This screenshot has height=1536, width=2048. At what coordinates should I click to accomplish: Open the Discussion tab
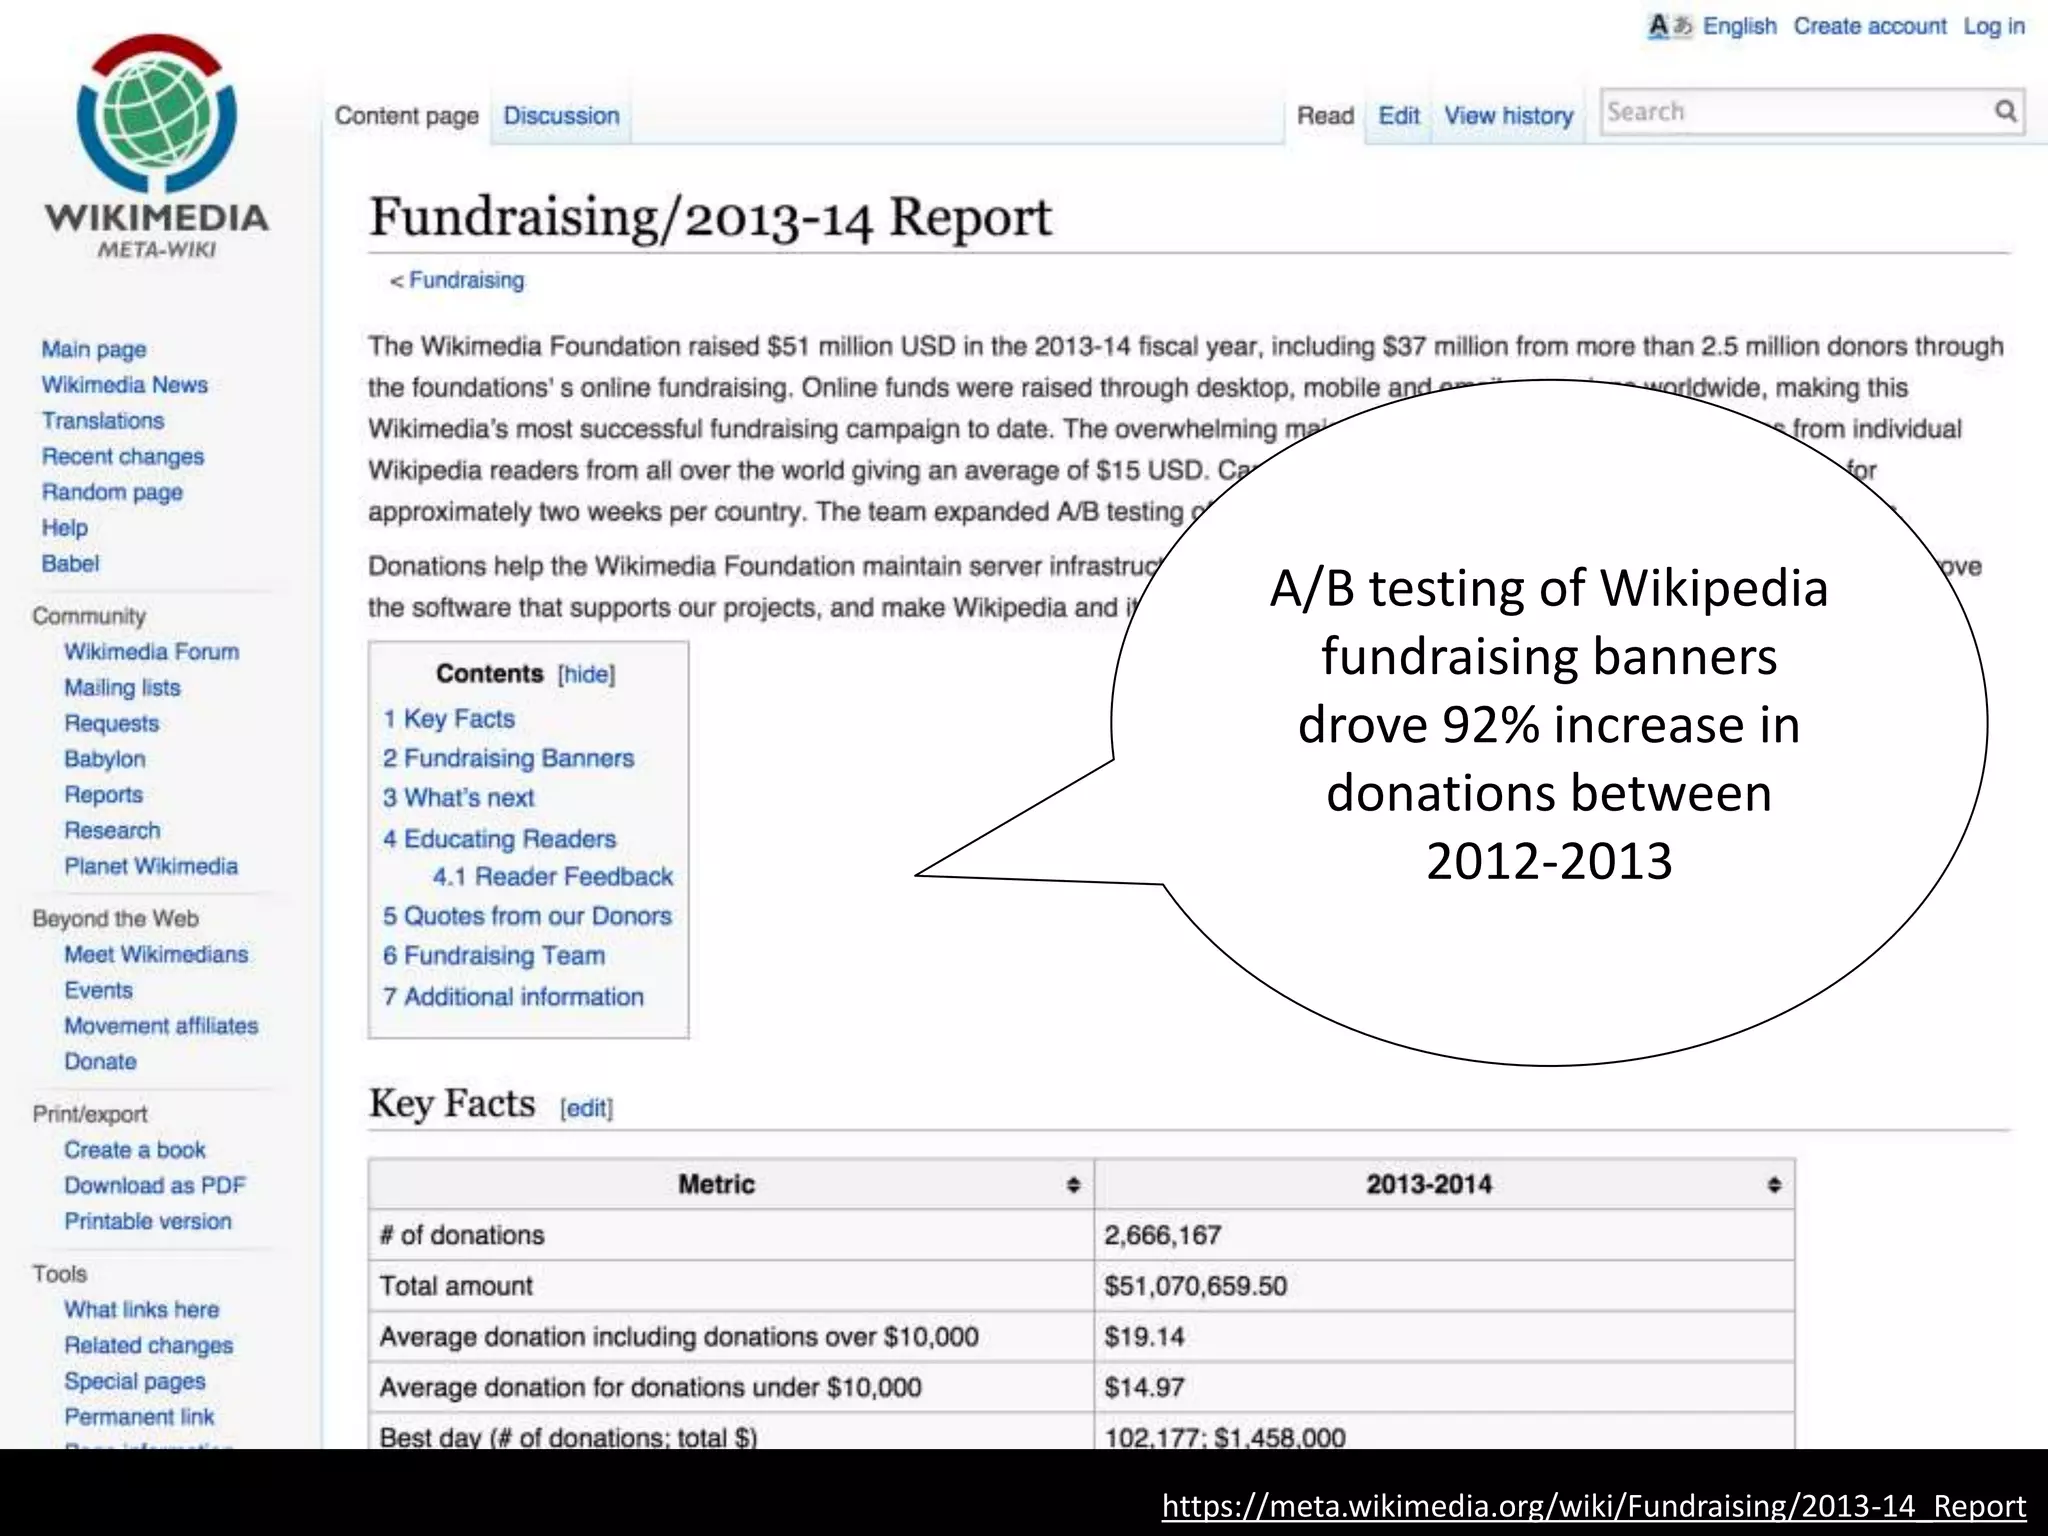561,116
